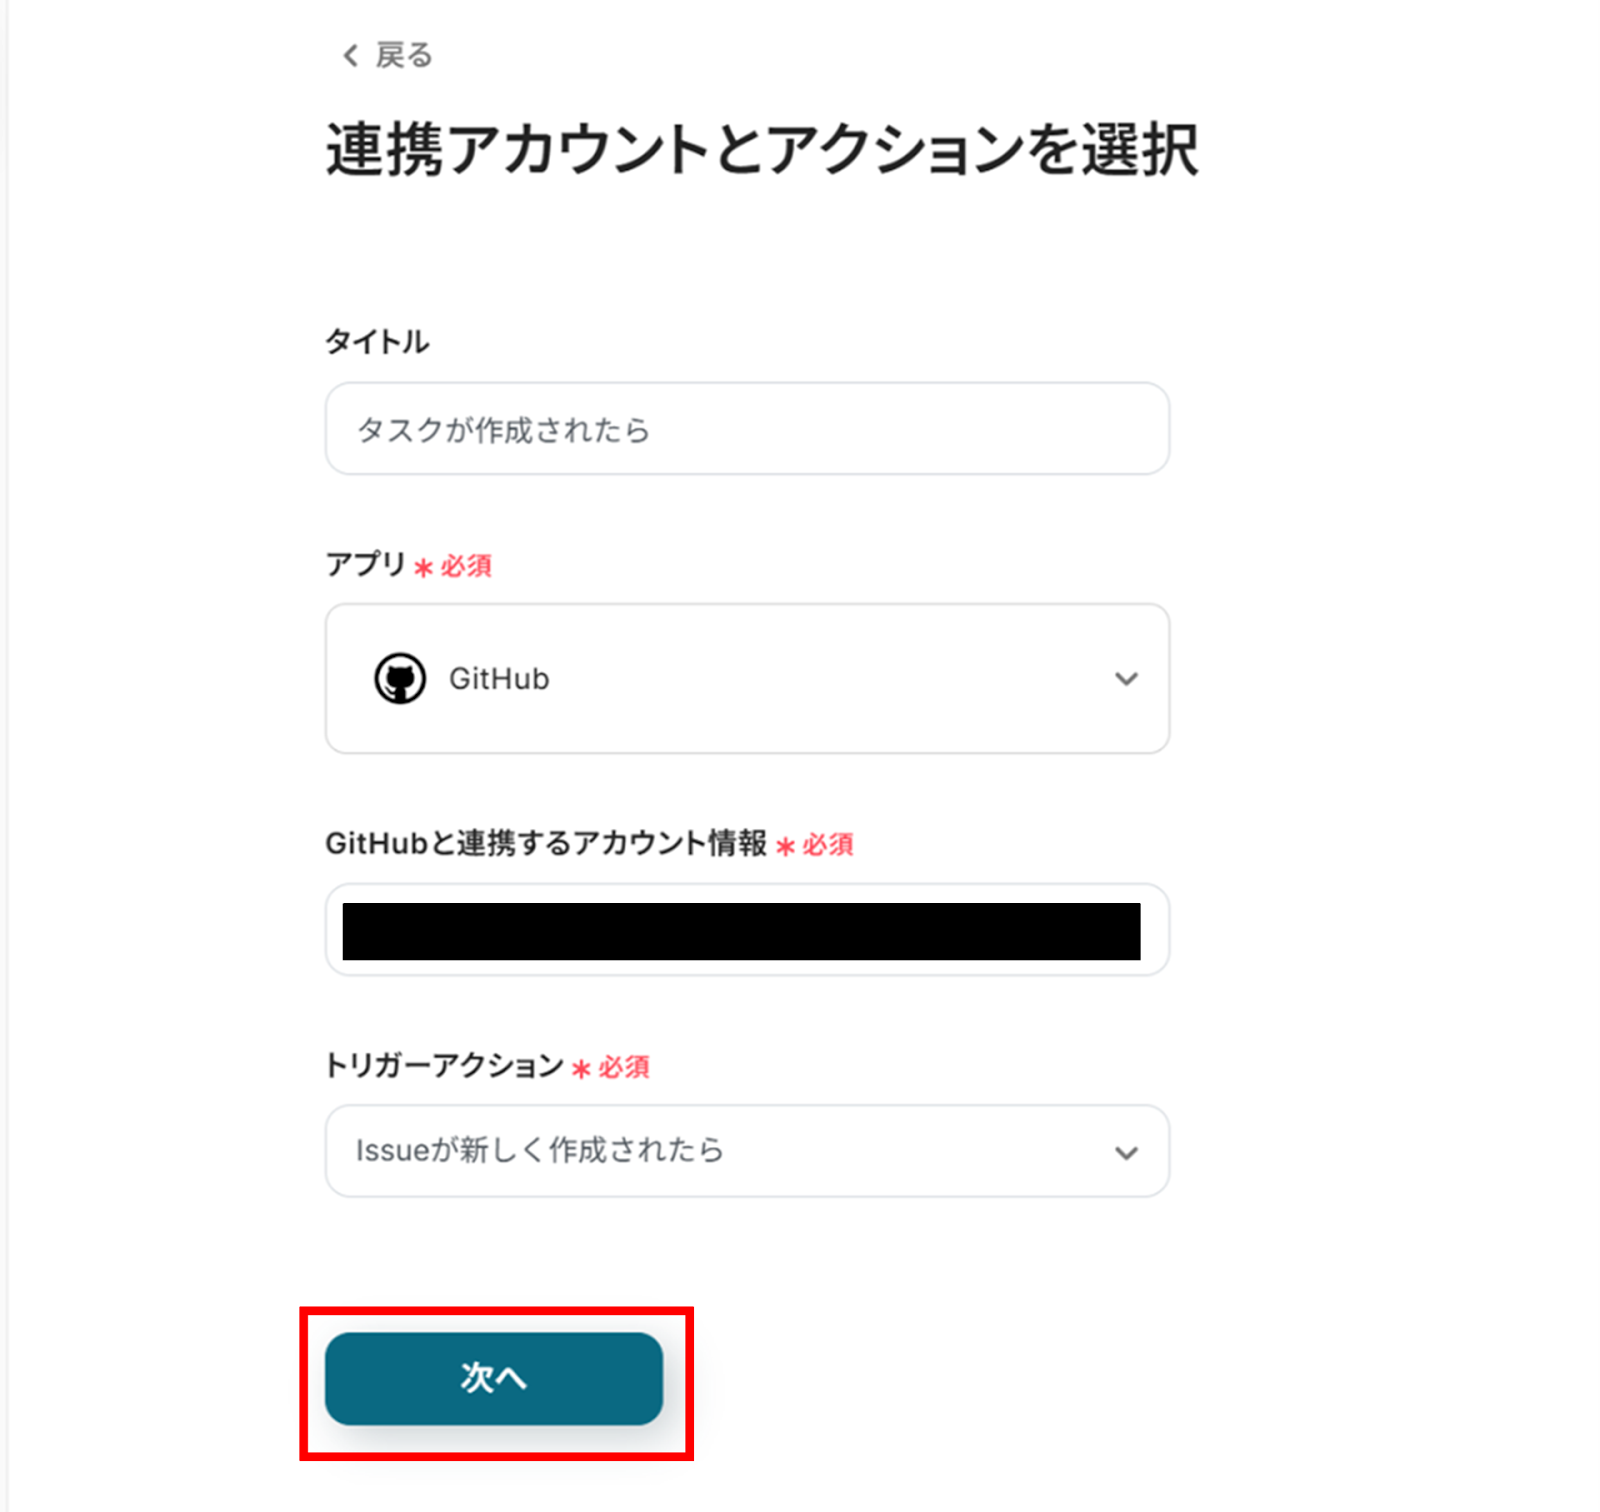This screenshot has width=1600, height=1512.
Task: Click the GitHub app name text
Action: point(499,679)
